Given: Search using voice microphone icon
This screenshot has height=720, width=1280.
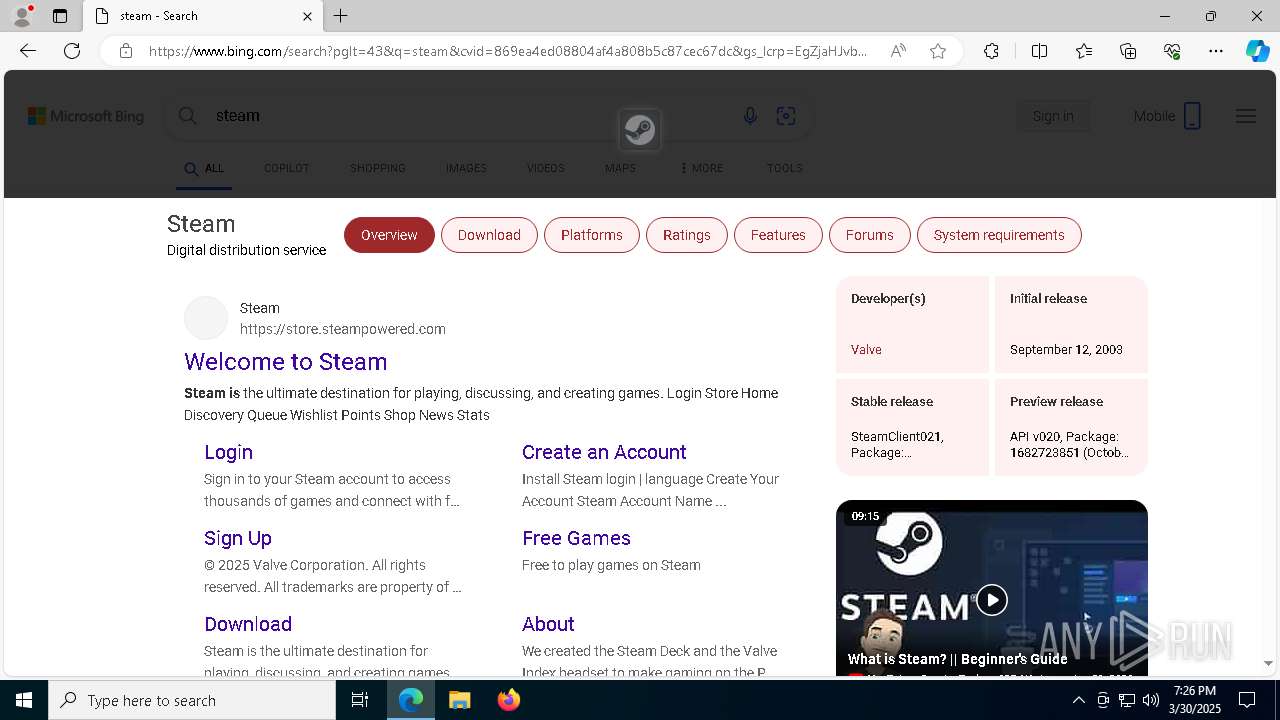Looking at the screenshot, I should click(x=750, y=116).
